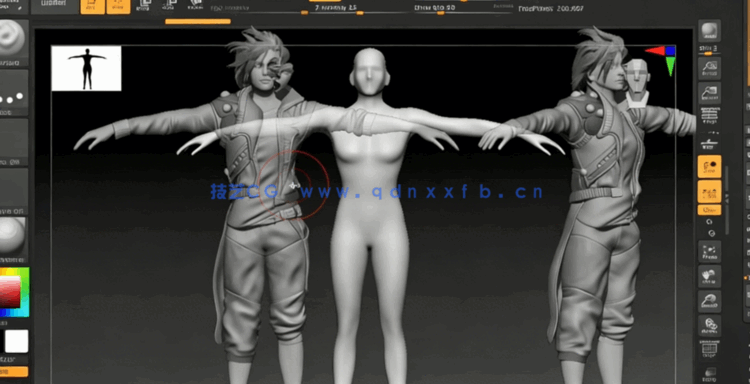Click the Scroll canvas icon on right shelf
This screenshot has height=384, width=750.
click(x=709, y=67)
